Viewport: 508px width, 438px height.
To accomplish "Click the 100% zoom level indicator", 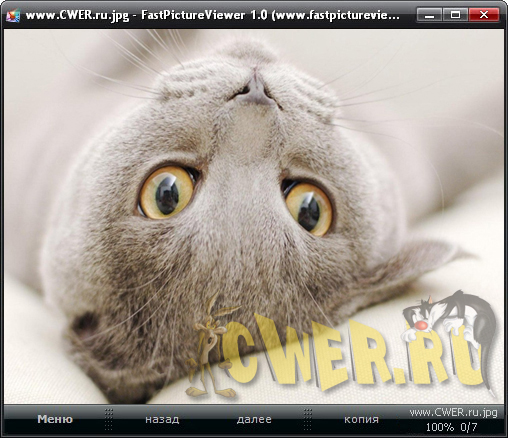I will click(x=440, y=427).
